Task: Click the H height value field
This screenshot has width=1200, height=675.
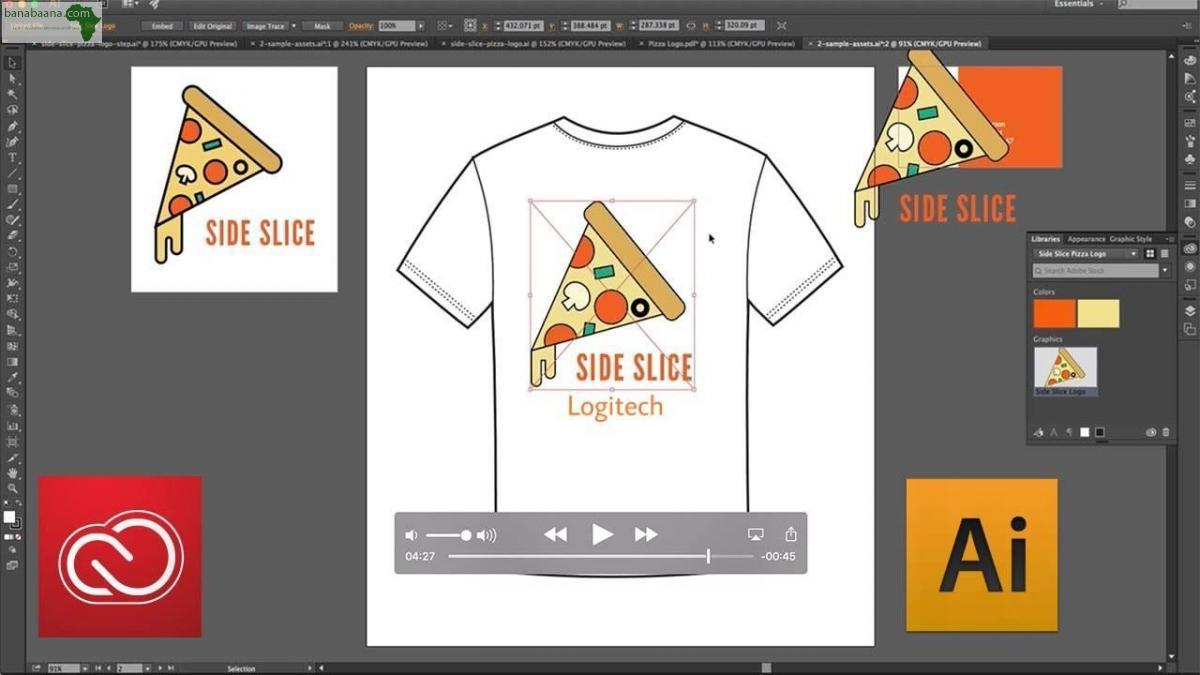Action: point(745,25)
